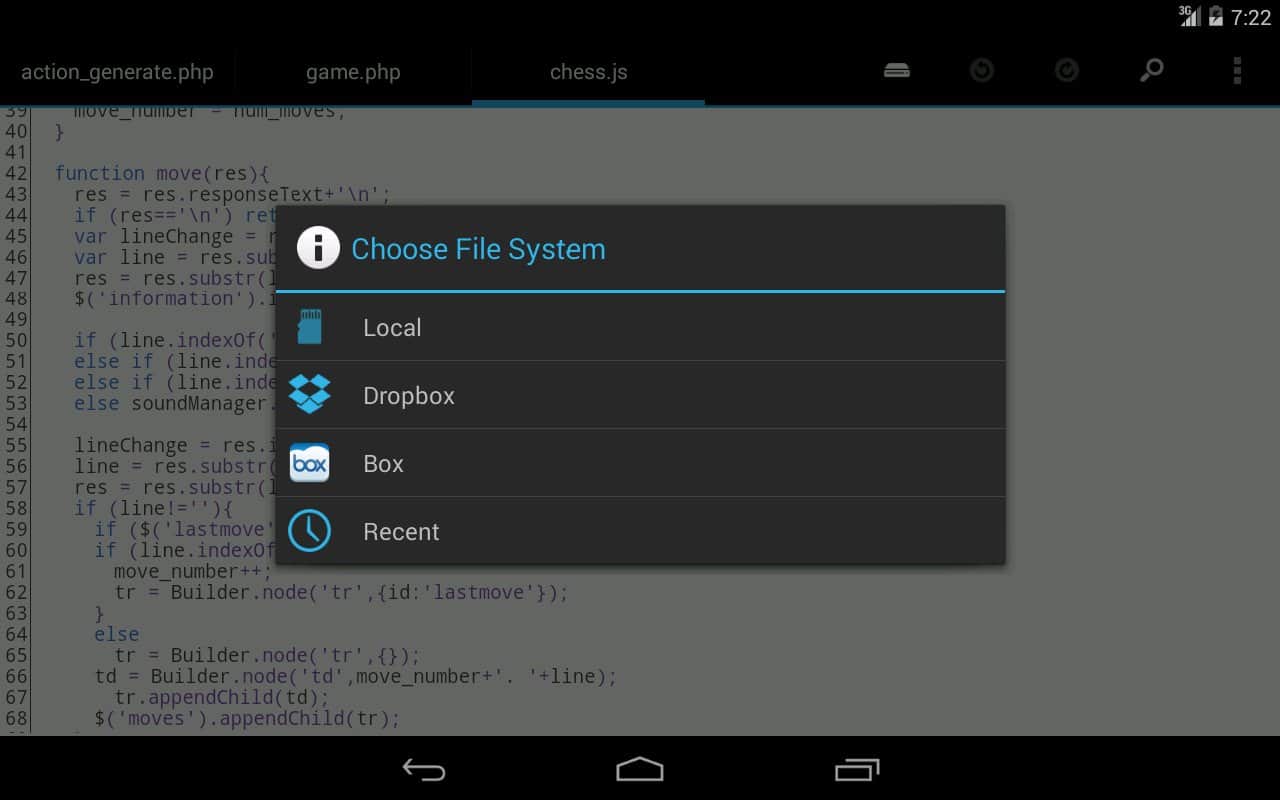Switch to the action_generate.php tab
Screen dimensions: 1280x800
[x=117, y=72]
